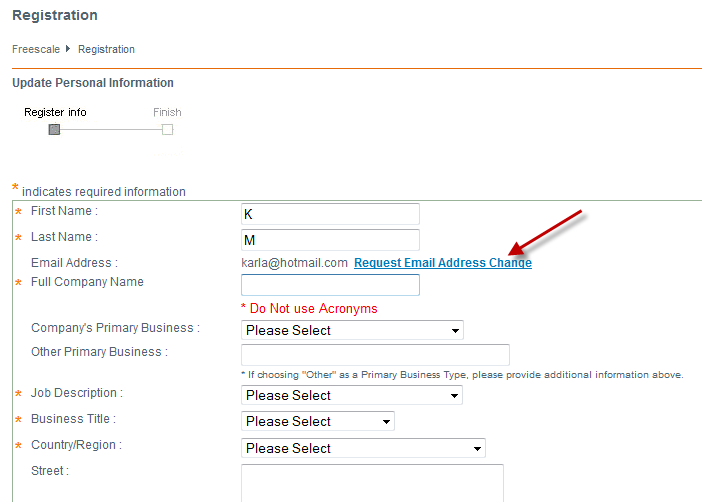Viewport: 702px width, 502px height.
Task: Select the Register info step marker
Action: 54,129
